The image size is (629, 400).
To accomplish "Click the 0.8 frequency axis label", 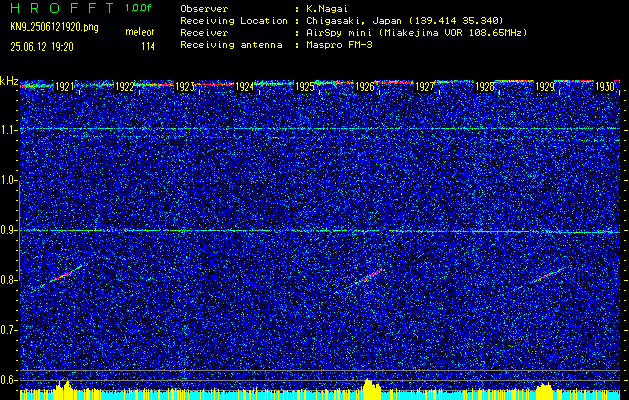I will [8, 280].
